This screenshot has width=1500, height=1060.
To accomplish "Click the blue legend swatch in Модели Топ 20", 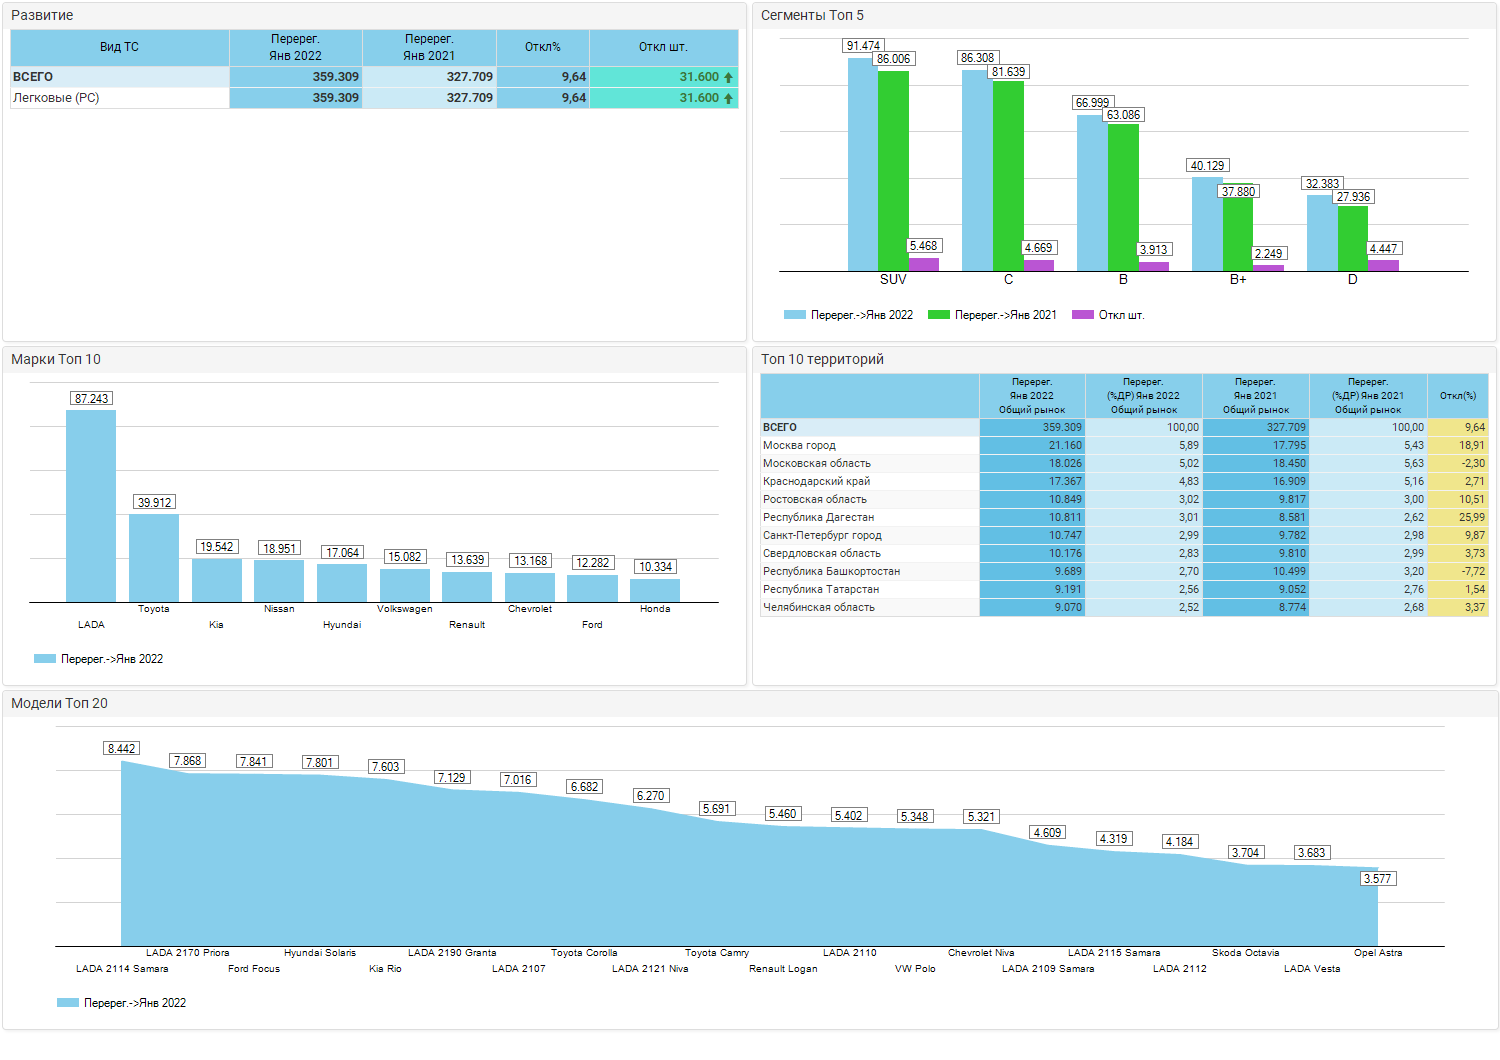I will (x=68, y=1003).
